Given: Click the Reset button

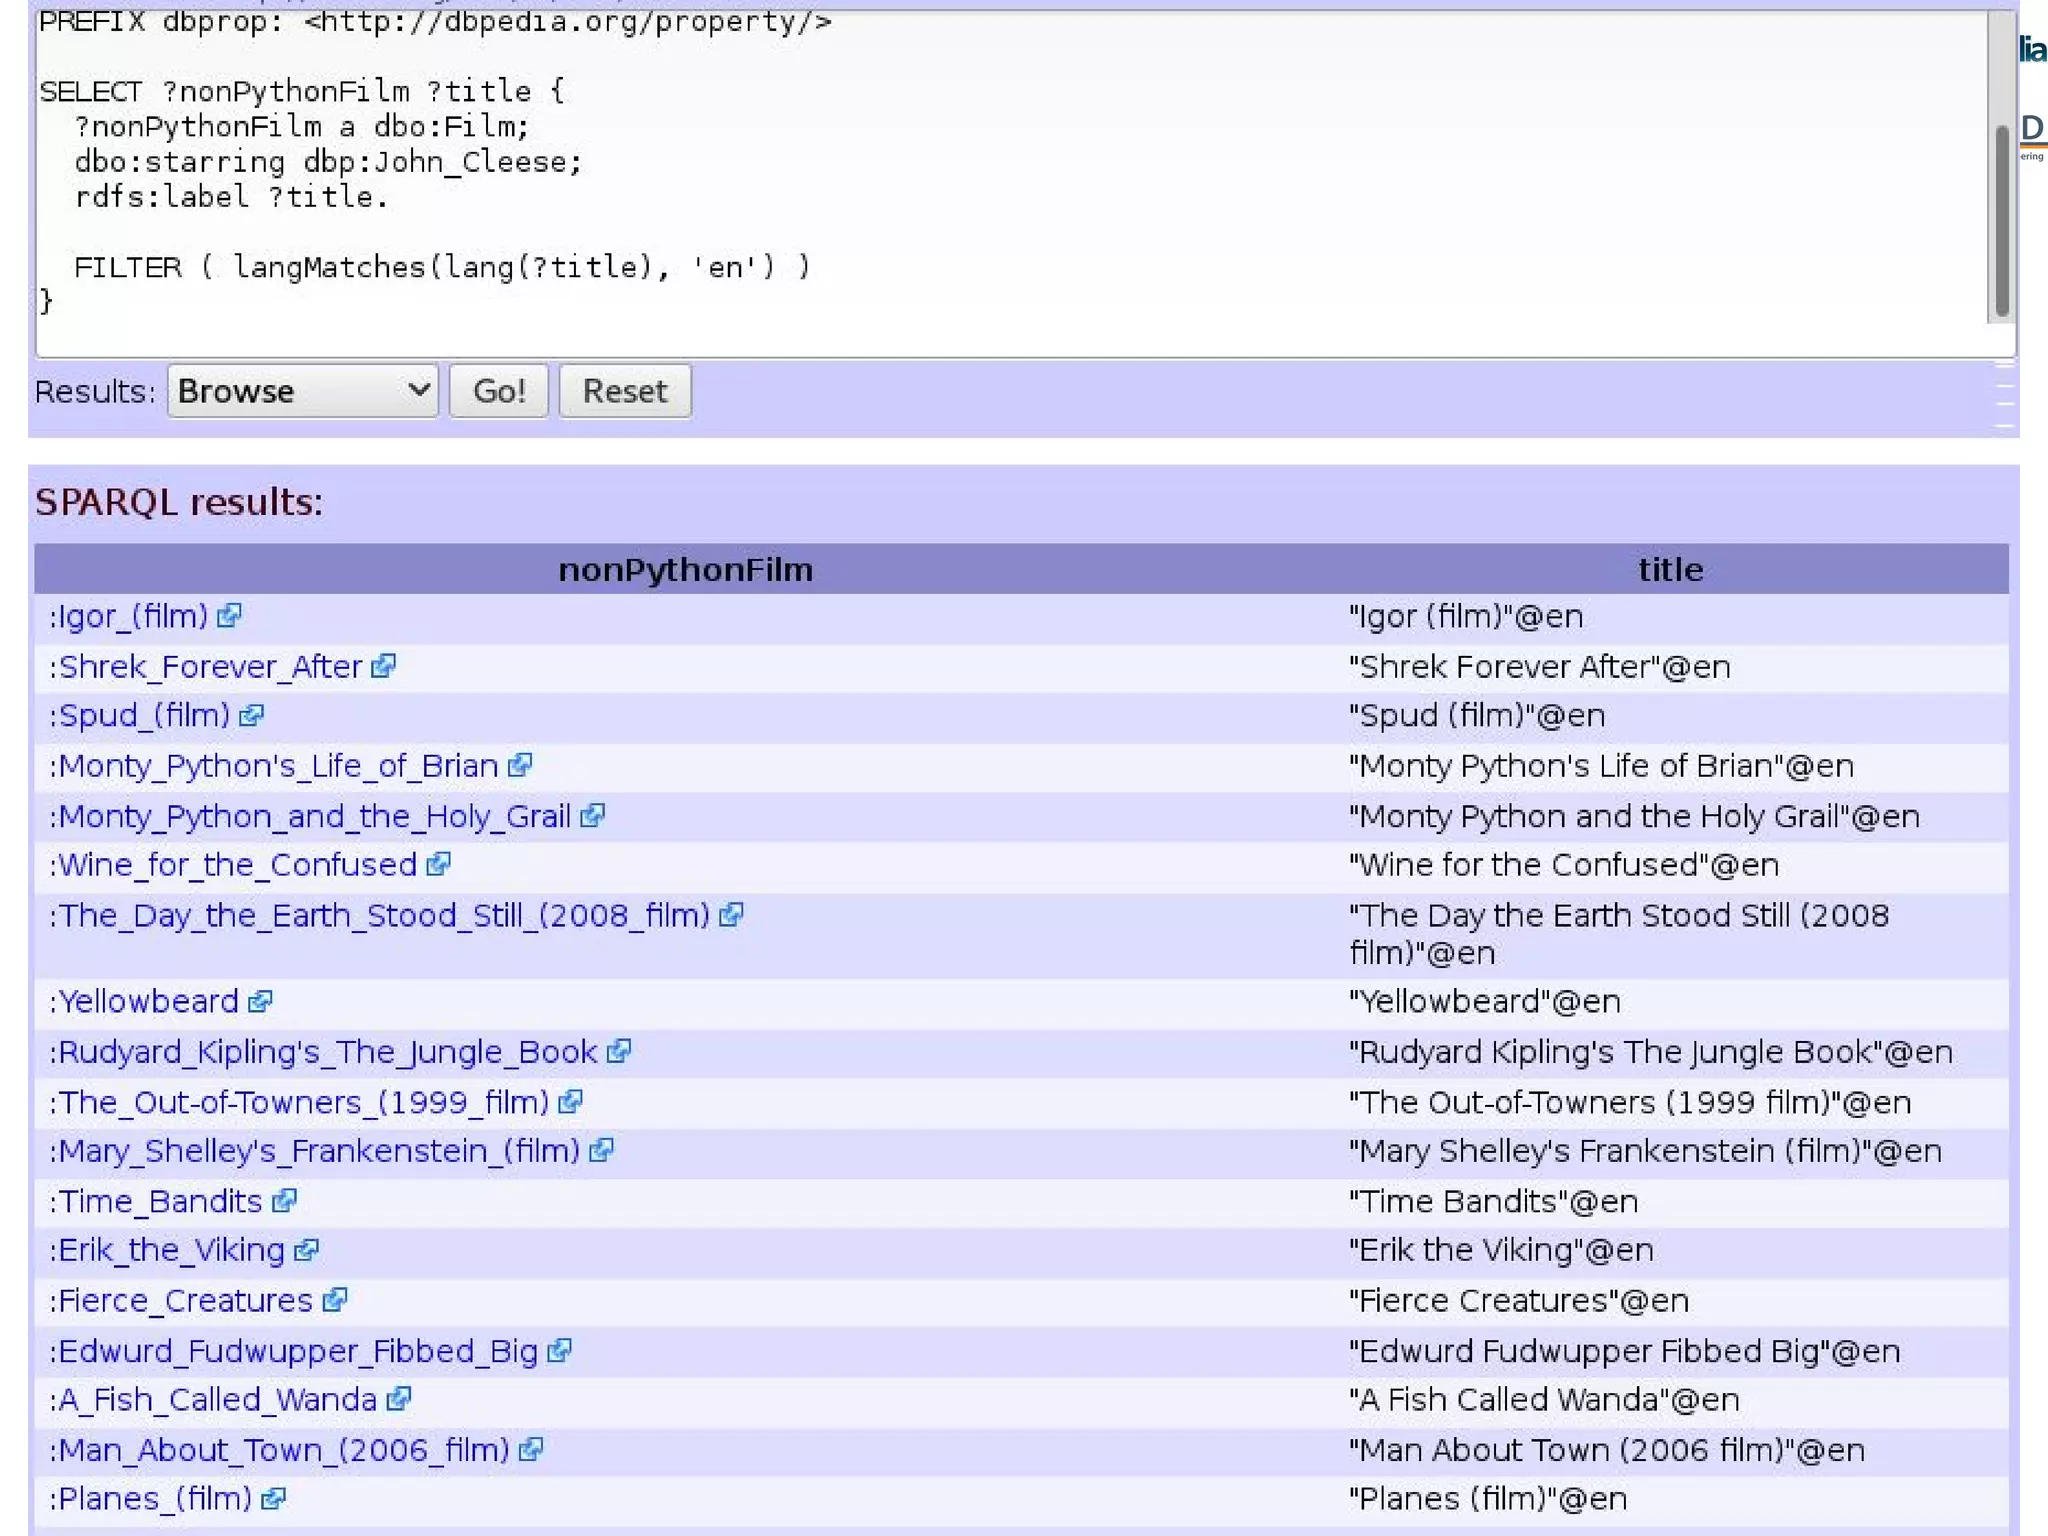Looking at the screenshot, I should (624, 391).
